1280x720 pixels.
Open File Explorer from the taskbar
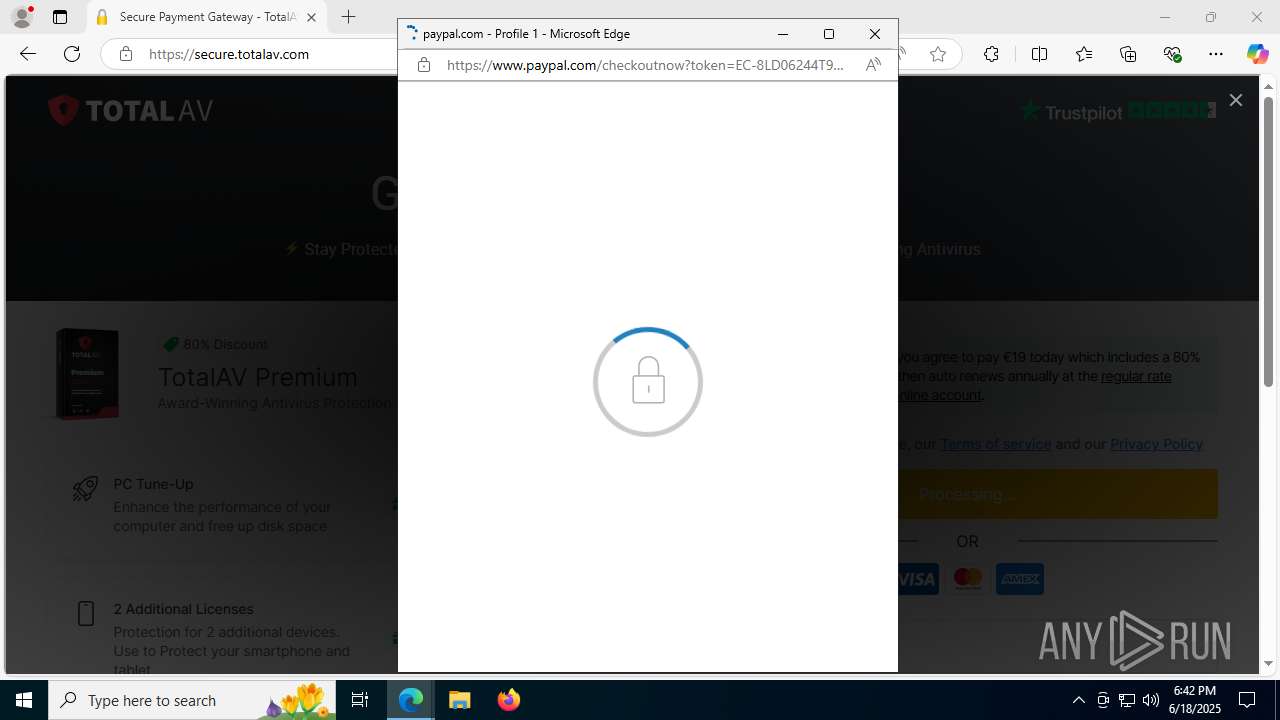point(459,700)
